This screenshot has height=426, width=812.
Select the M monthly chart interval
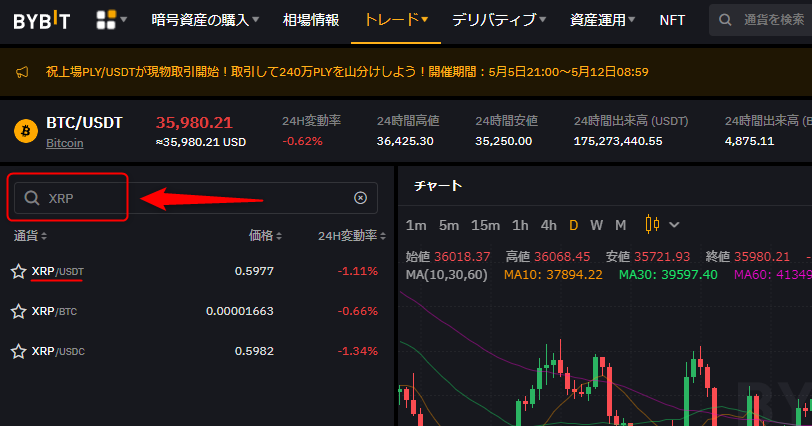pos(620,225)
